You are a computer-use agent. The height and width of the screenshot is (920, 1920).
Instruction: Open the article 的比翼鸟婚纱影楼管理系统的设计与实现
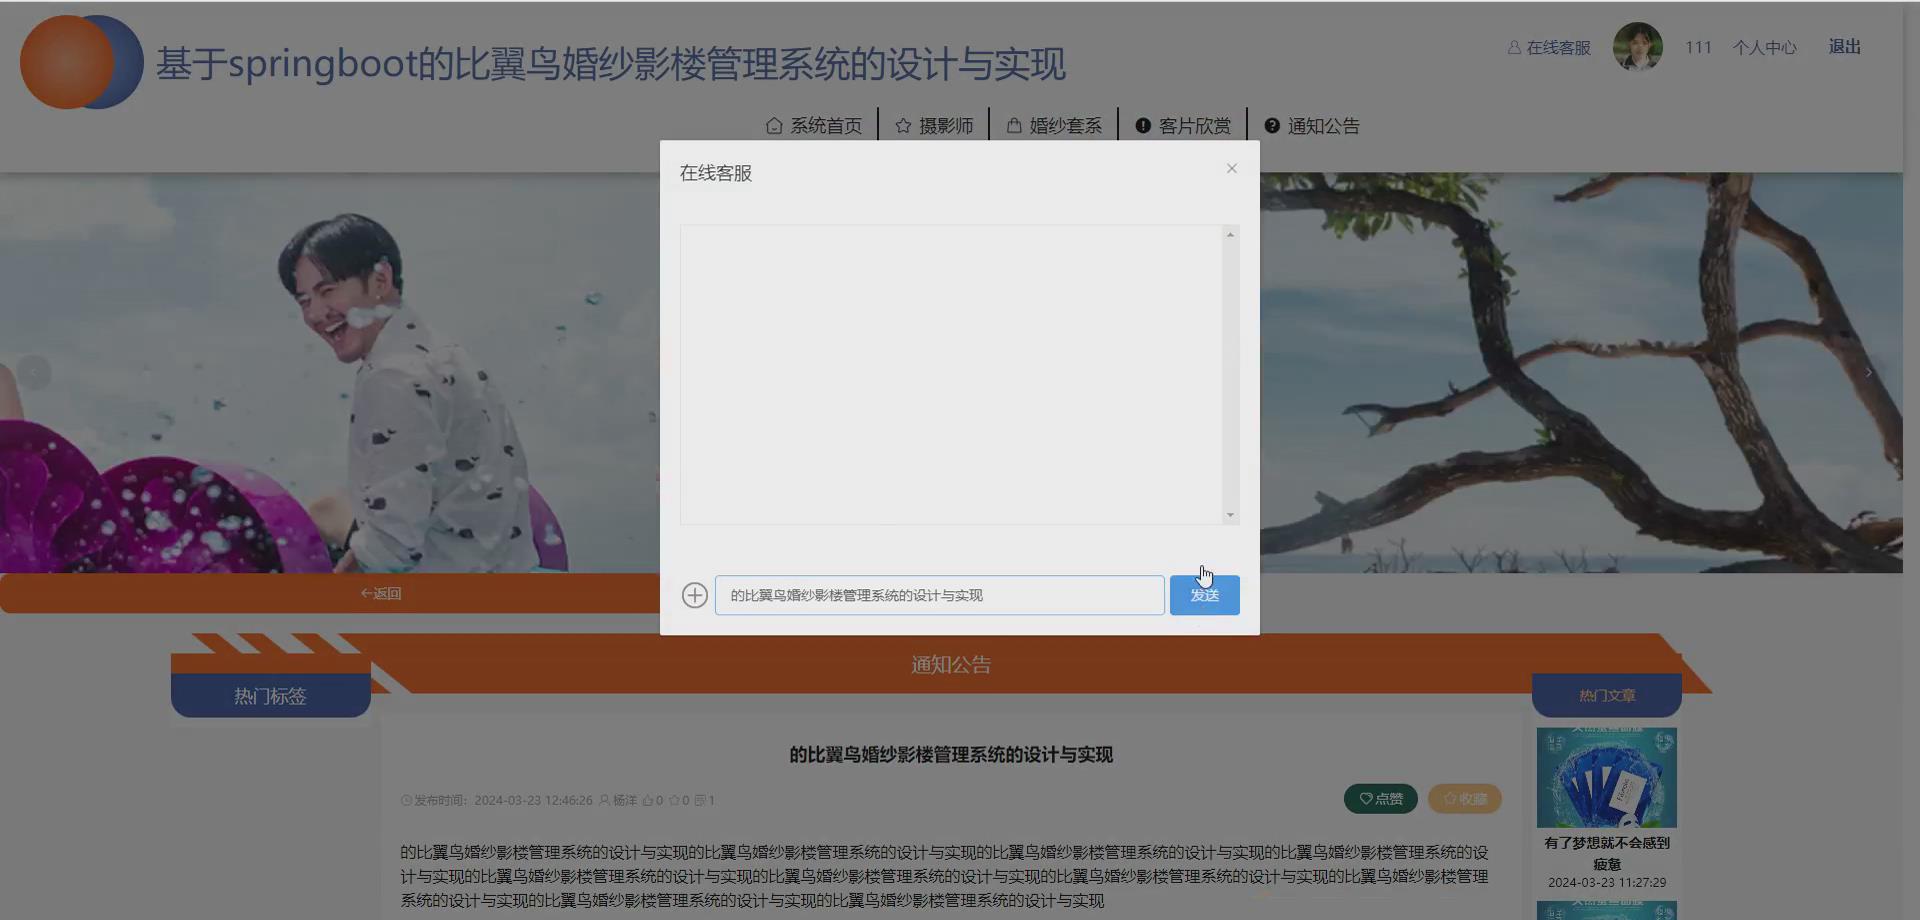[x=952, y=755]
